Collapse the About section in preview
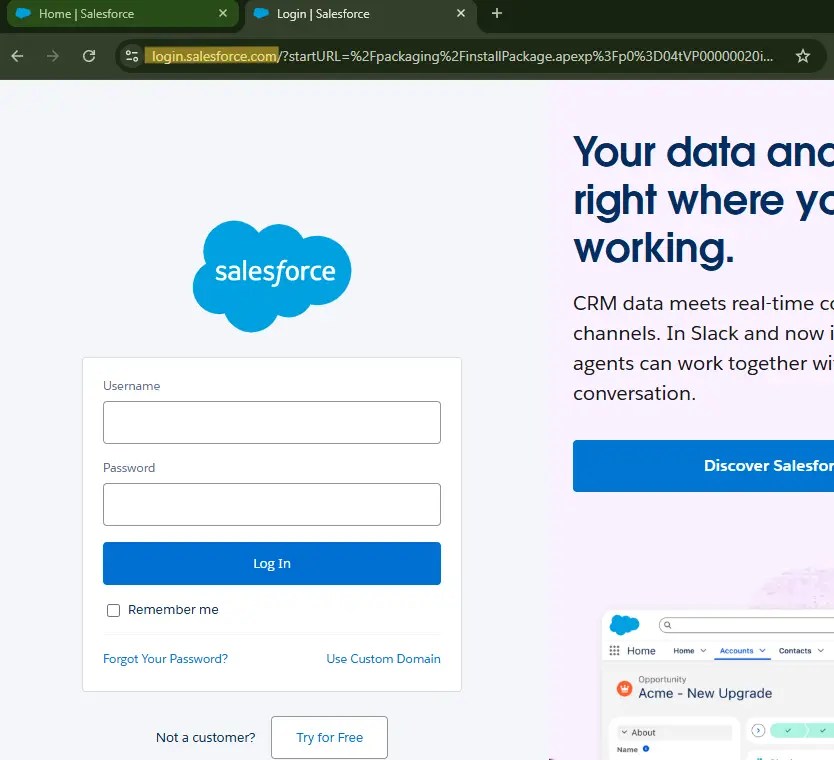Image resolution: width=834 pixels, height=760 pixels. (625, 732)
